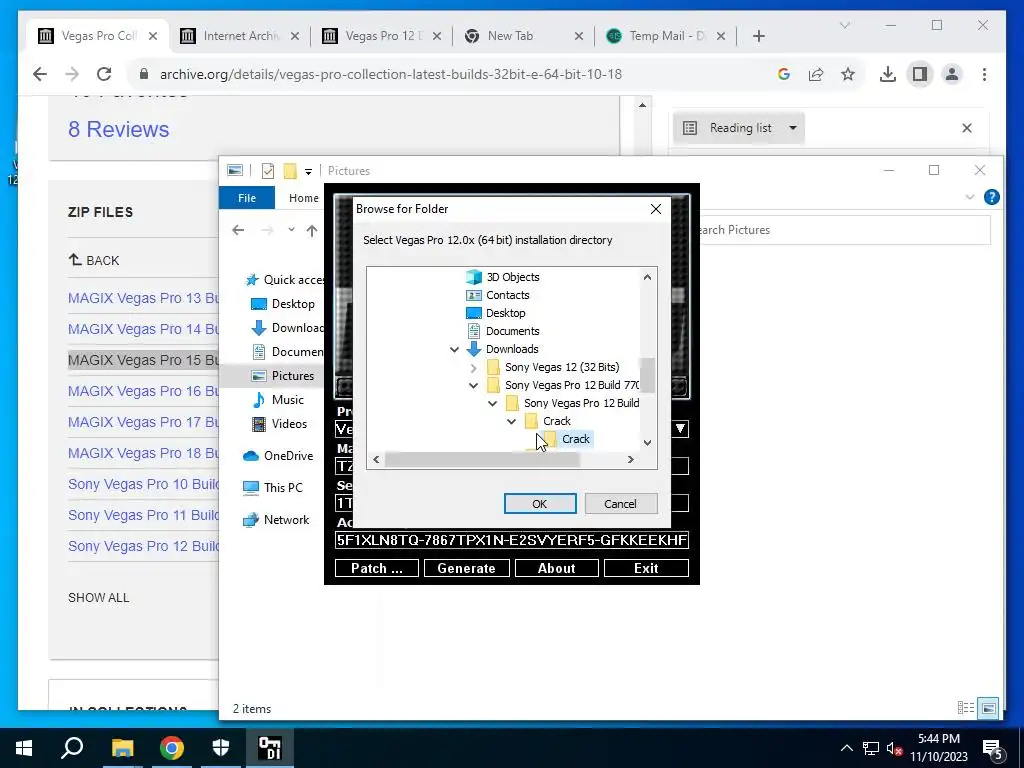Reload the archive.org page
Image resolution: width=1024 pixels, height=768 pixels.
[104, 74]
